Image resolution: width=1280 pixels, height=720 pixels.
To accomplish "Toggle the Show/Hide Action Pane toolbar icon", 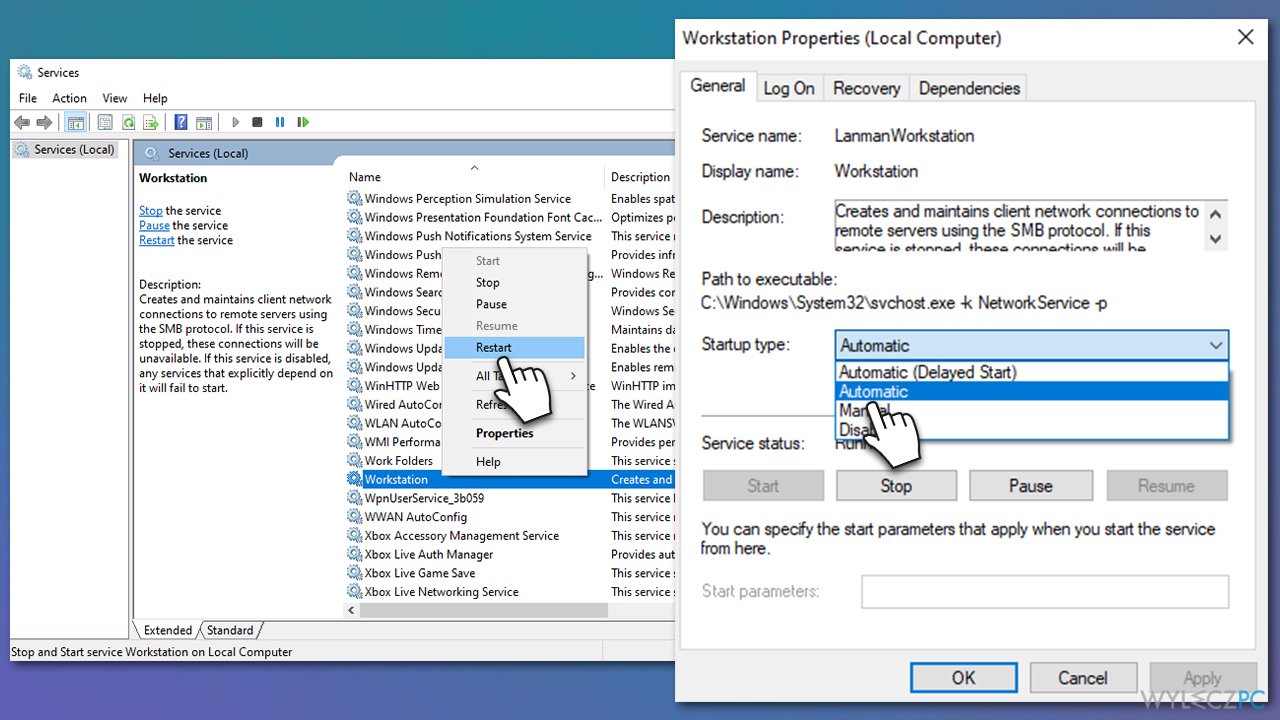I will (x=204, y=122).
